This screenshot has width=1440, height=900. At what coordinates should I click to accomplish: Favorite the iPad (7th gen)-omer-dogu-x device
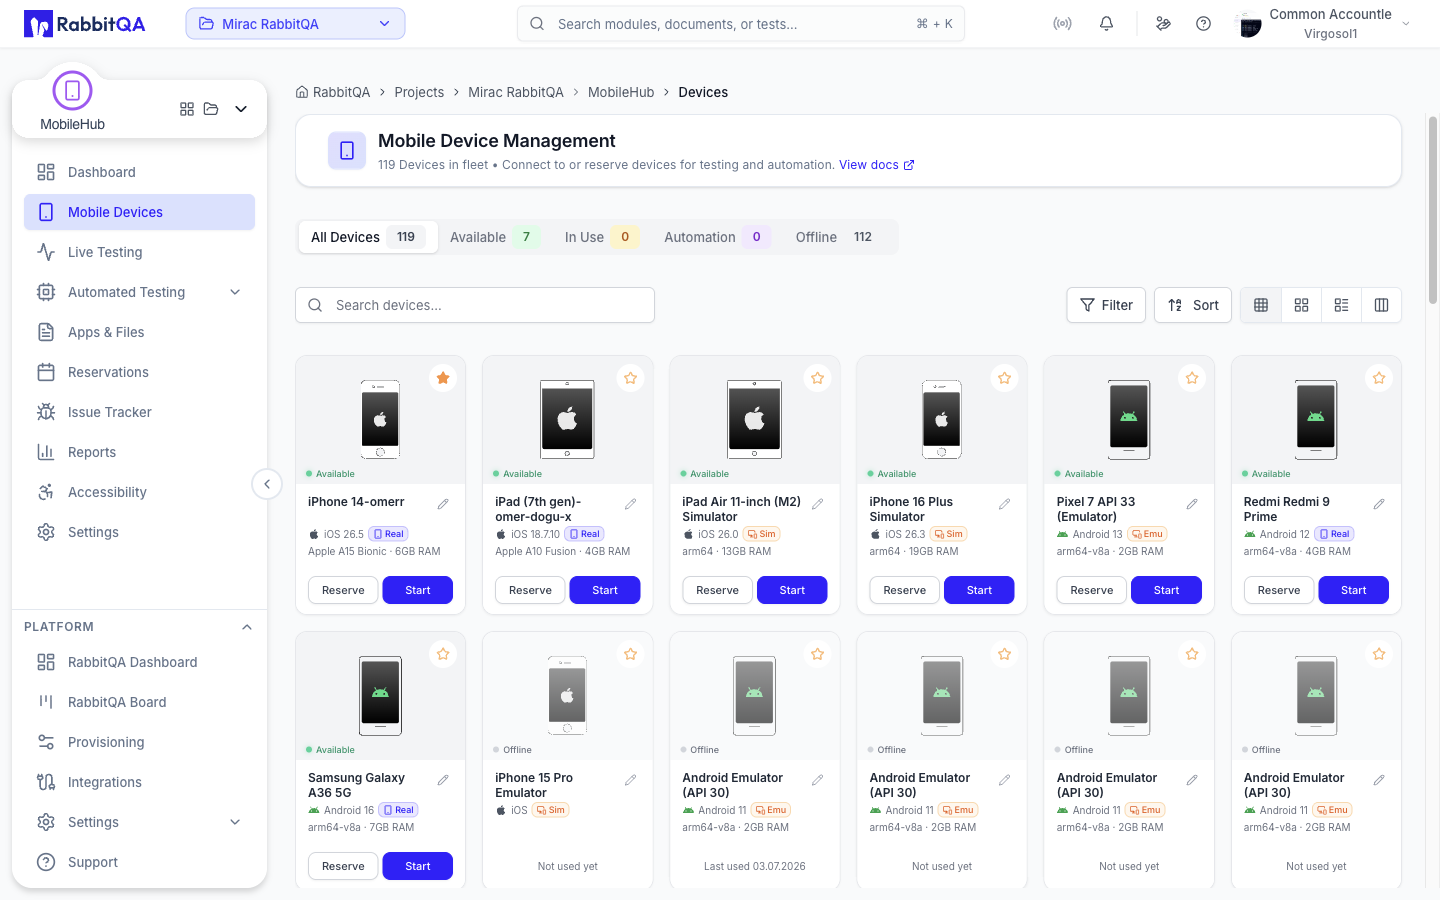[630, 378]
